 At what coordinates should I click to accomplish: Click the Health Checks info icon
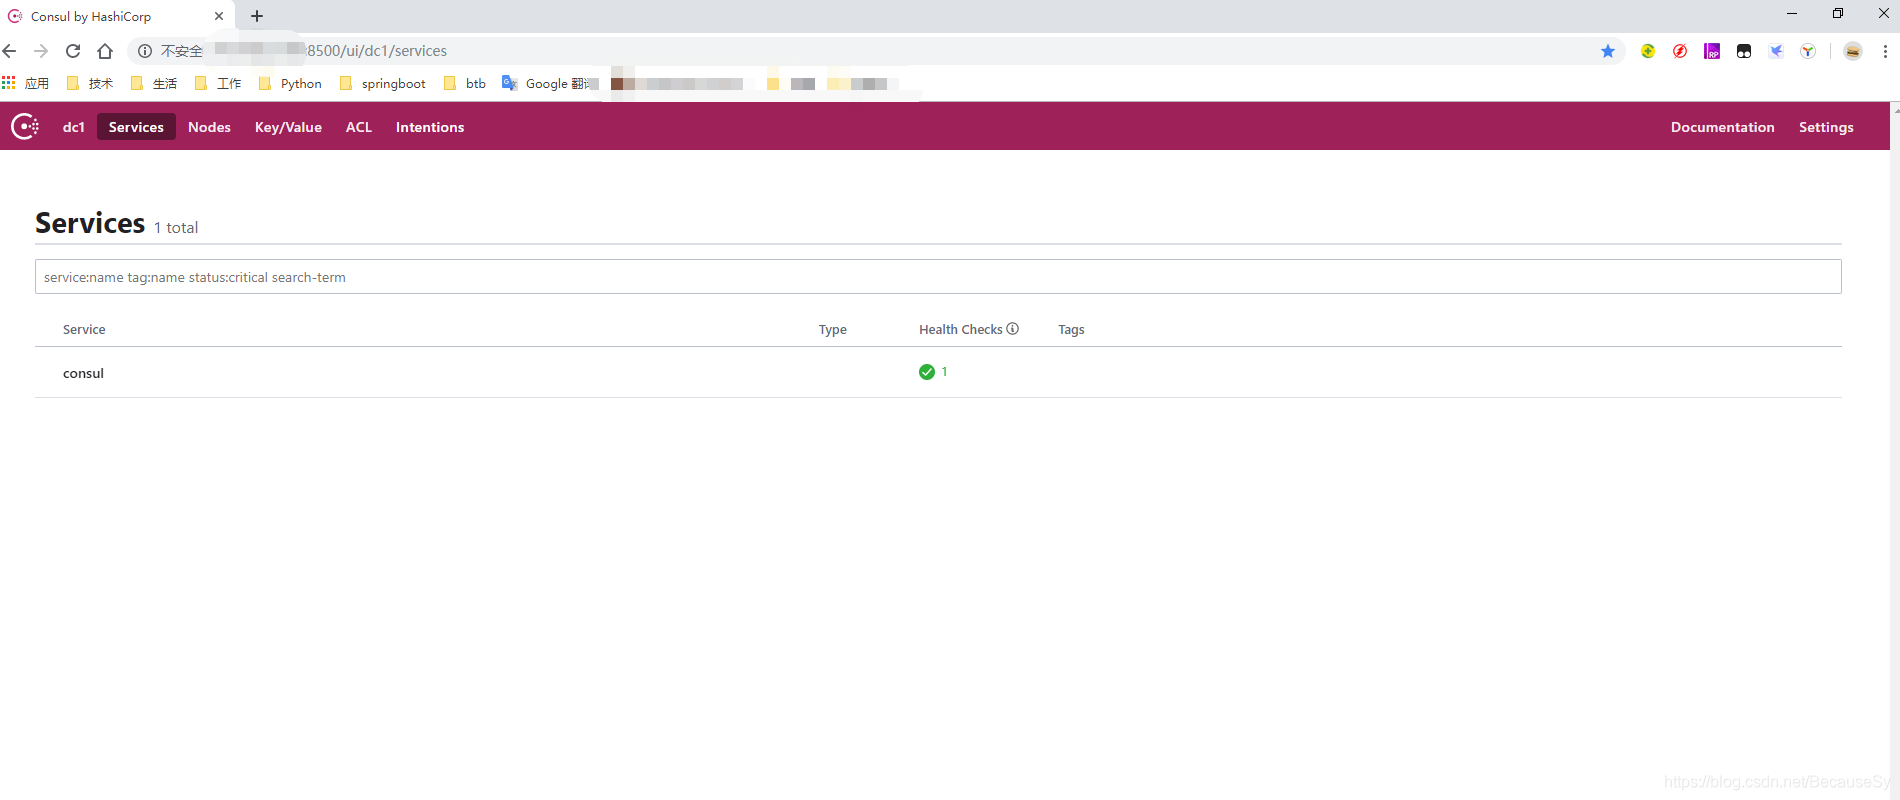point(1013,328)
